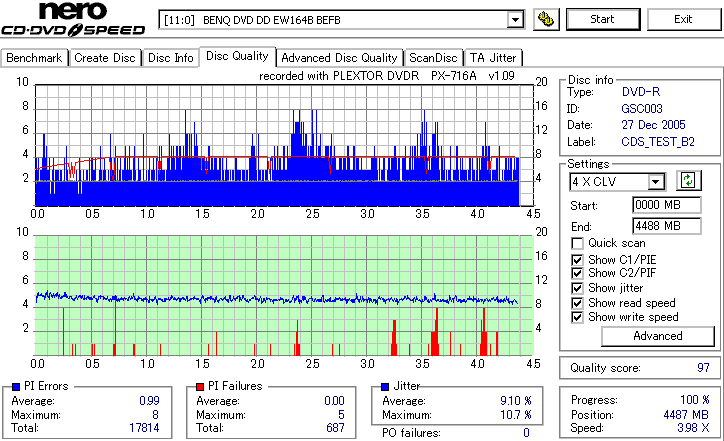Click PI Errors total 17814

pyautogui.click(x=144, y=428)
